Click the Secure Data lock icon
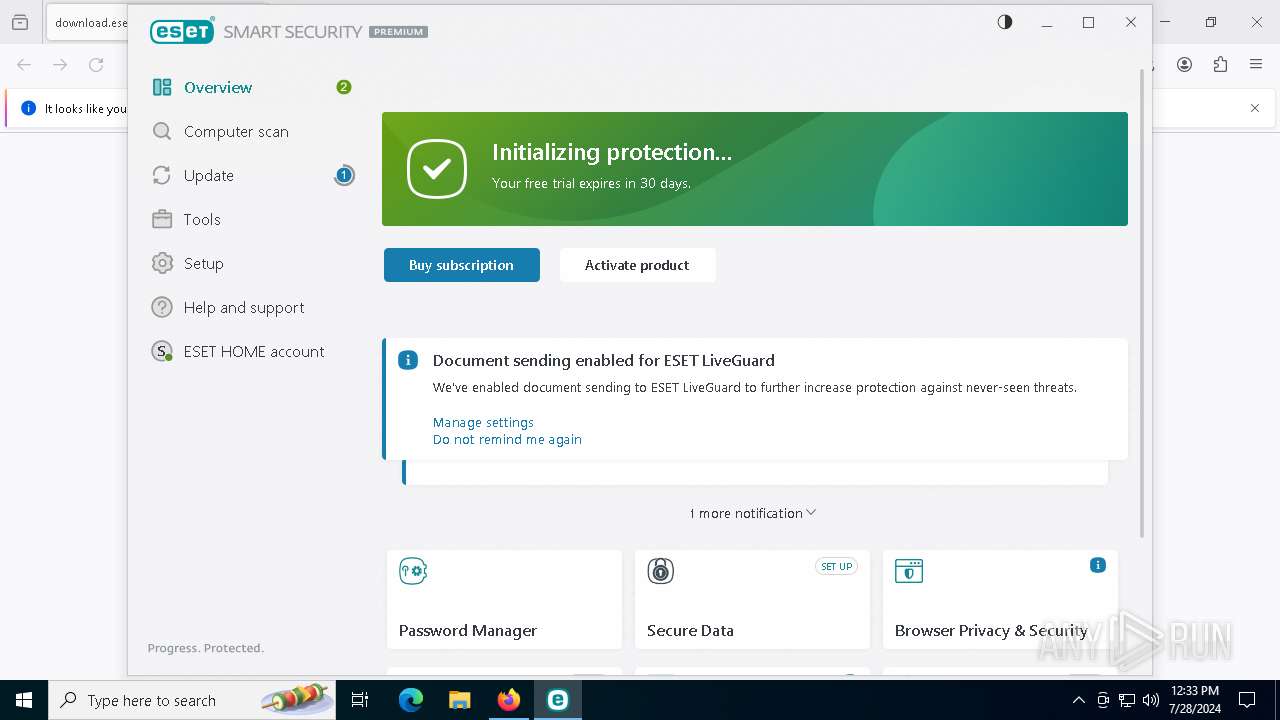 point(661,571)
